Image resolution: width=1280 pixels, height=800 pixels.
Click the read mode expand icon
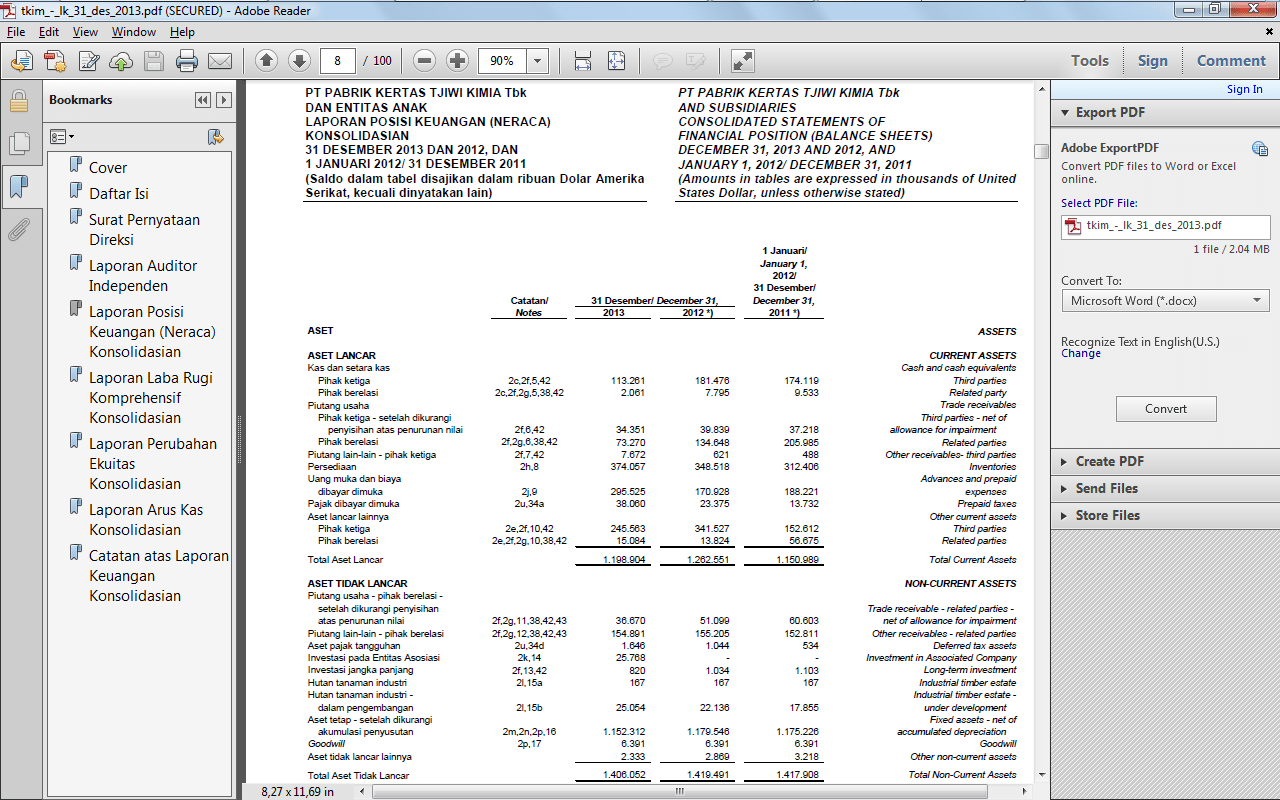tap(742, 61)
